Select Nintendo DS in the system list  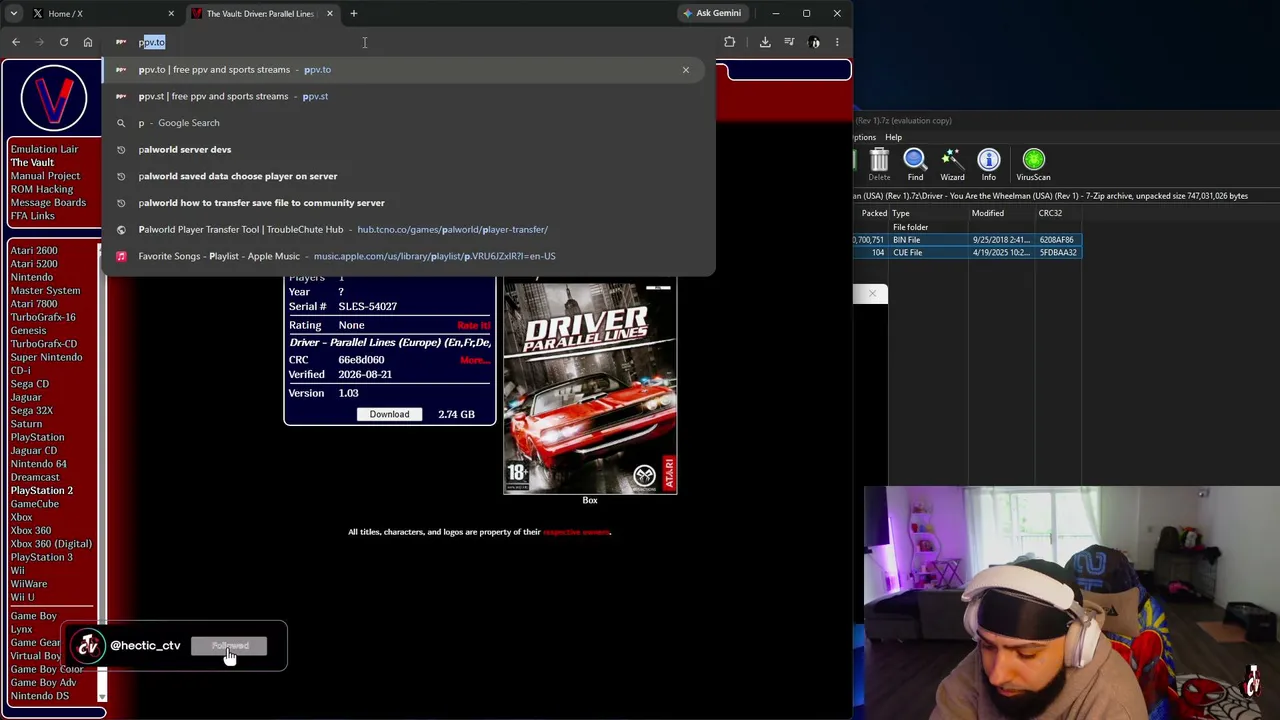pos(40,696)
